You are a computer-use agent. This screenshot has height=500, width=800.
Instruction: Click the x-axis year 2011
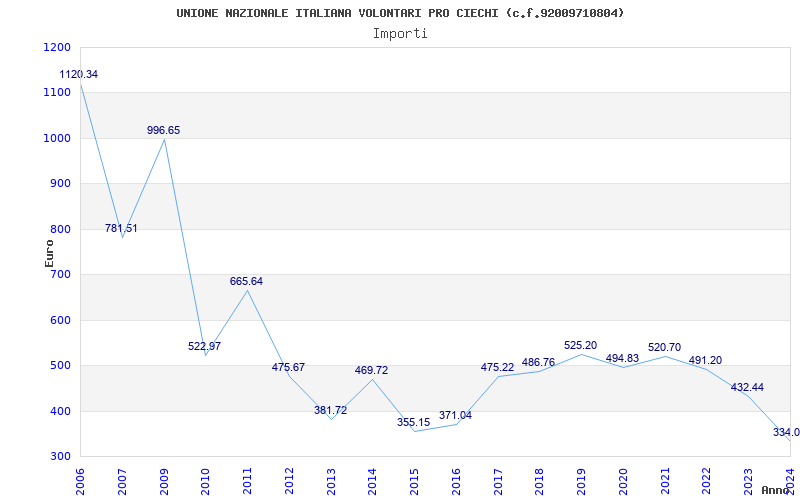point(247,482)
